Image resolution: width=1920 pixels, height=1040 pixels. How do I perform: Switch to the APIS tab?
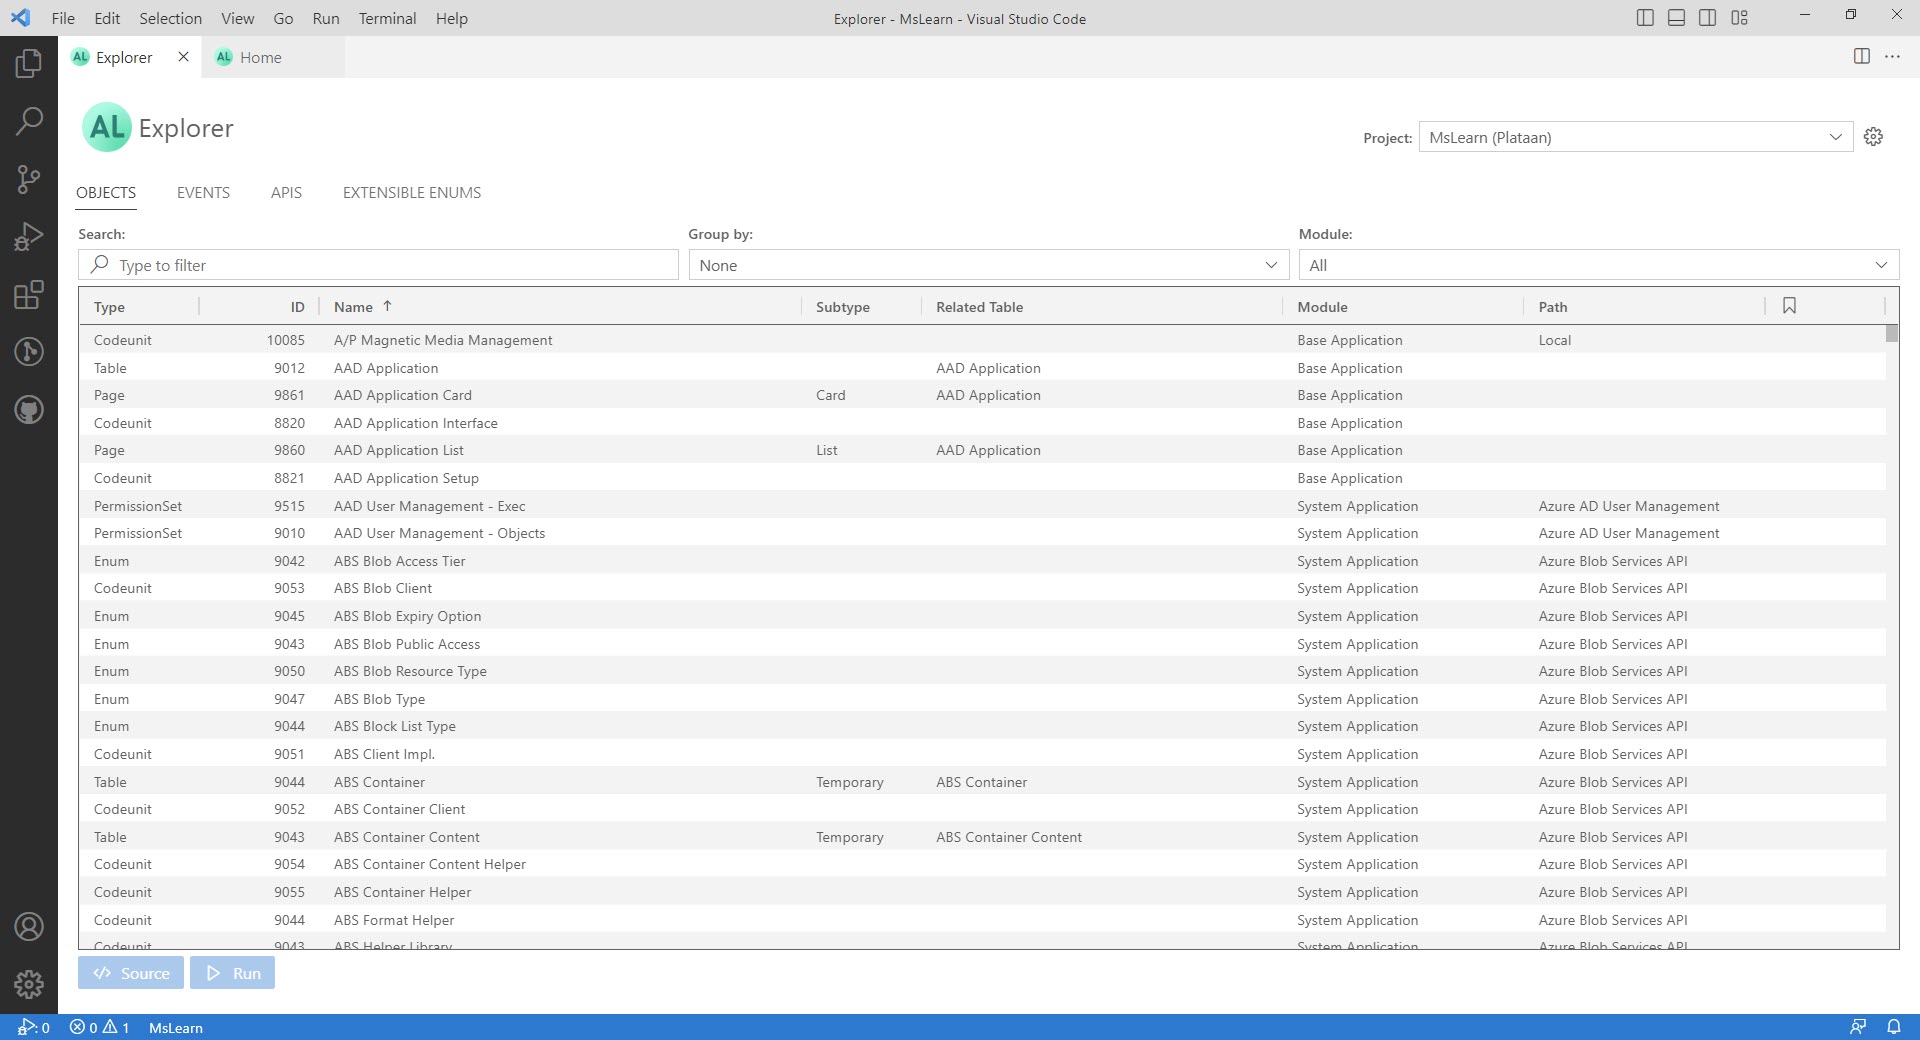click(x=286, y=193)
